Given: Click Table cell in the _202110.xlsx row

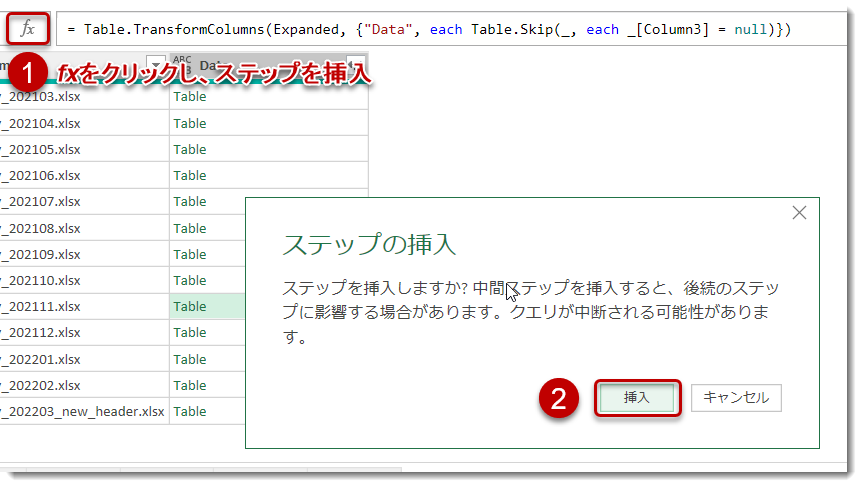Looking at the screenshot, I should click(207, 280).
